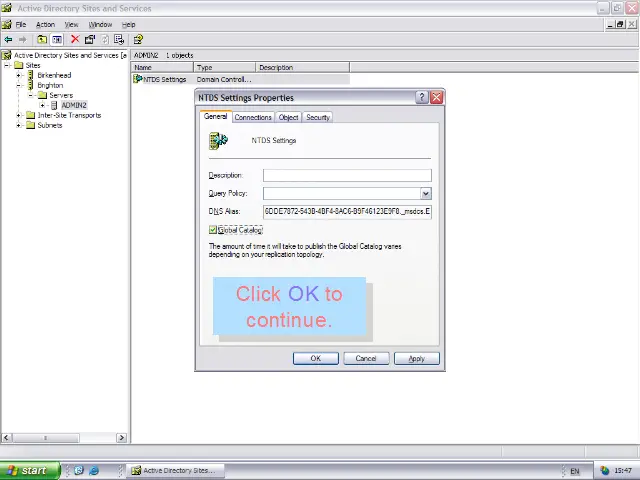The width and height of the screenshot is (640, 480).
Task: Click the system tray icon near clock
Action: [604, 471]
